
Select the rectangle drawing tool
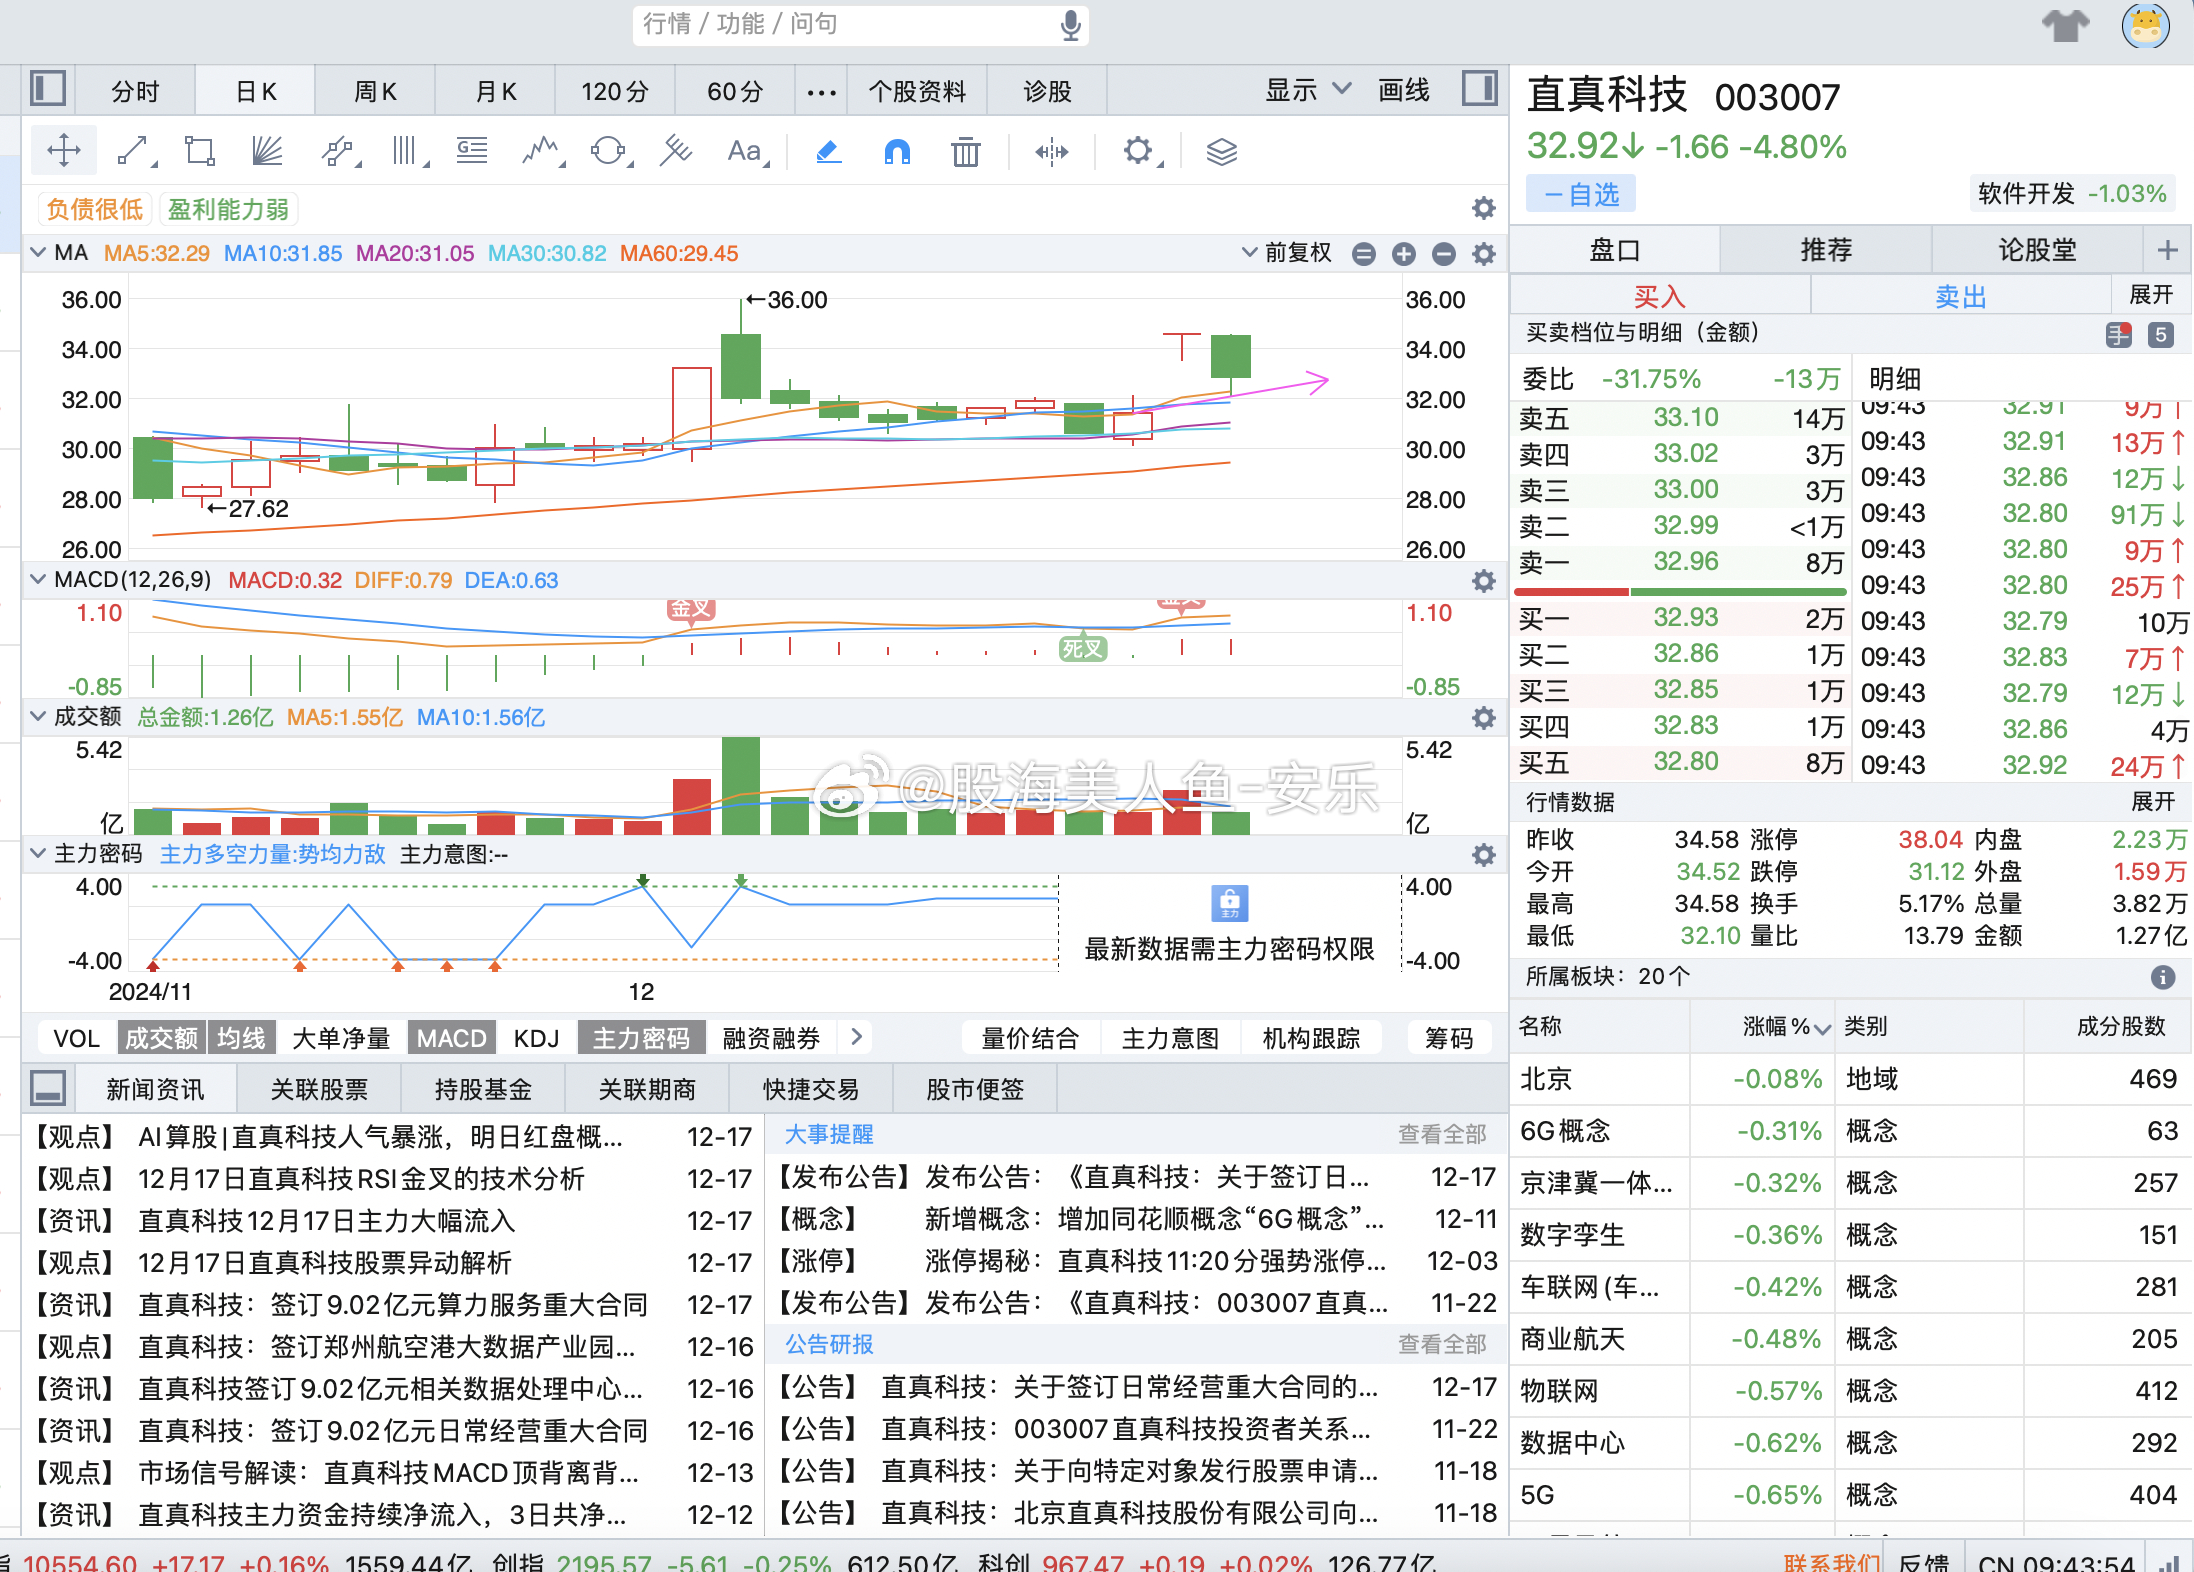point(200,151)
